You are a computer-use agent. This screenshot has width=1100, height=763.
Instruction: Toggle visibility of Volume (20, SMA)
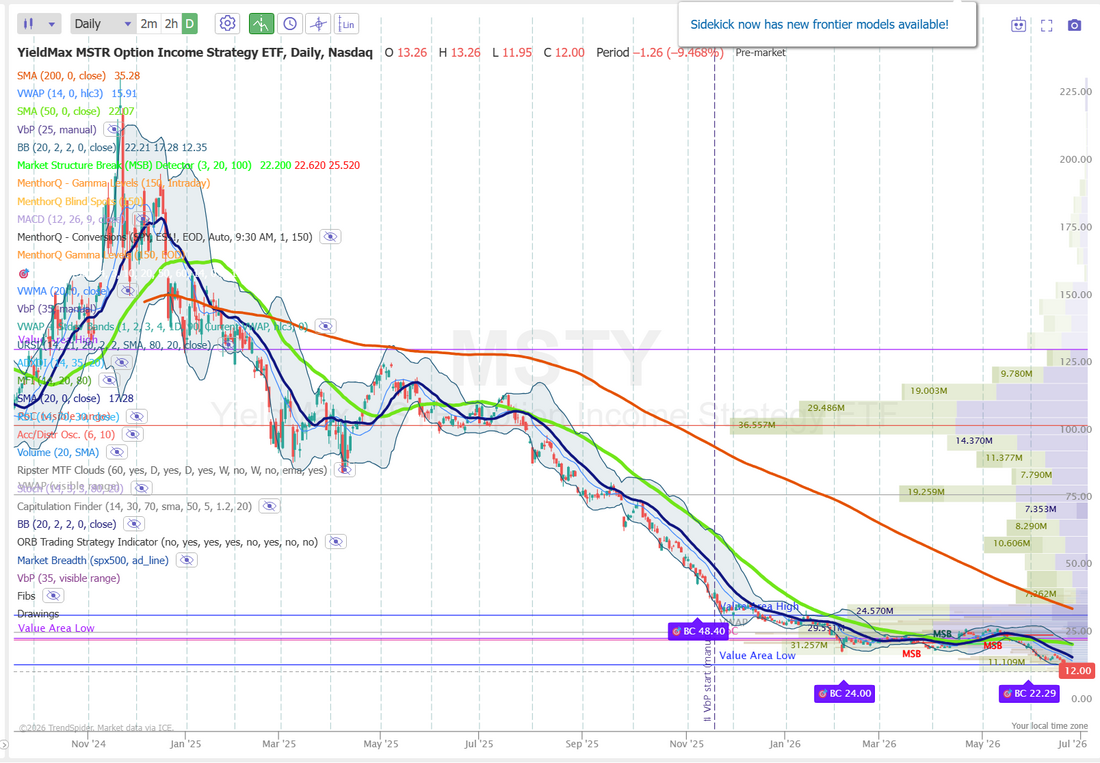(116, 452)
